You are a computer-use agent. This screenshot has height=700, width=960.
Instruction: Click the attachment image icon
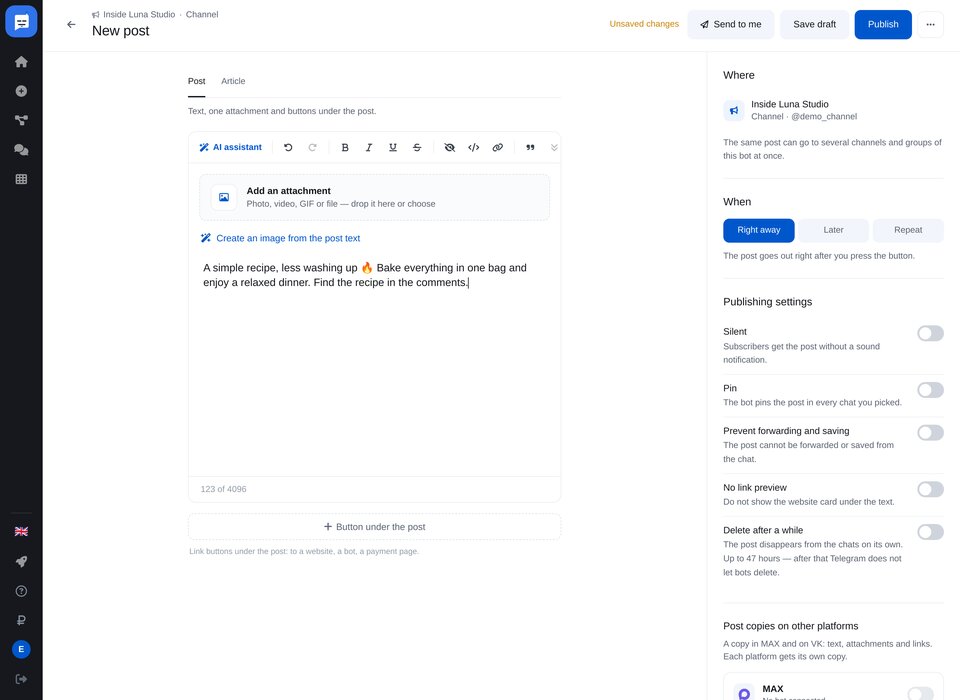224,197
